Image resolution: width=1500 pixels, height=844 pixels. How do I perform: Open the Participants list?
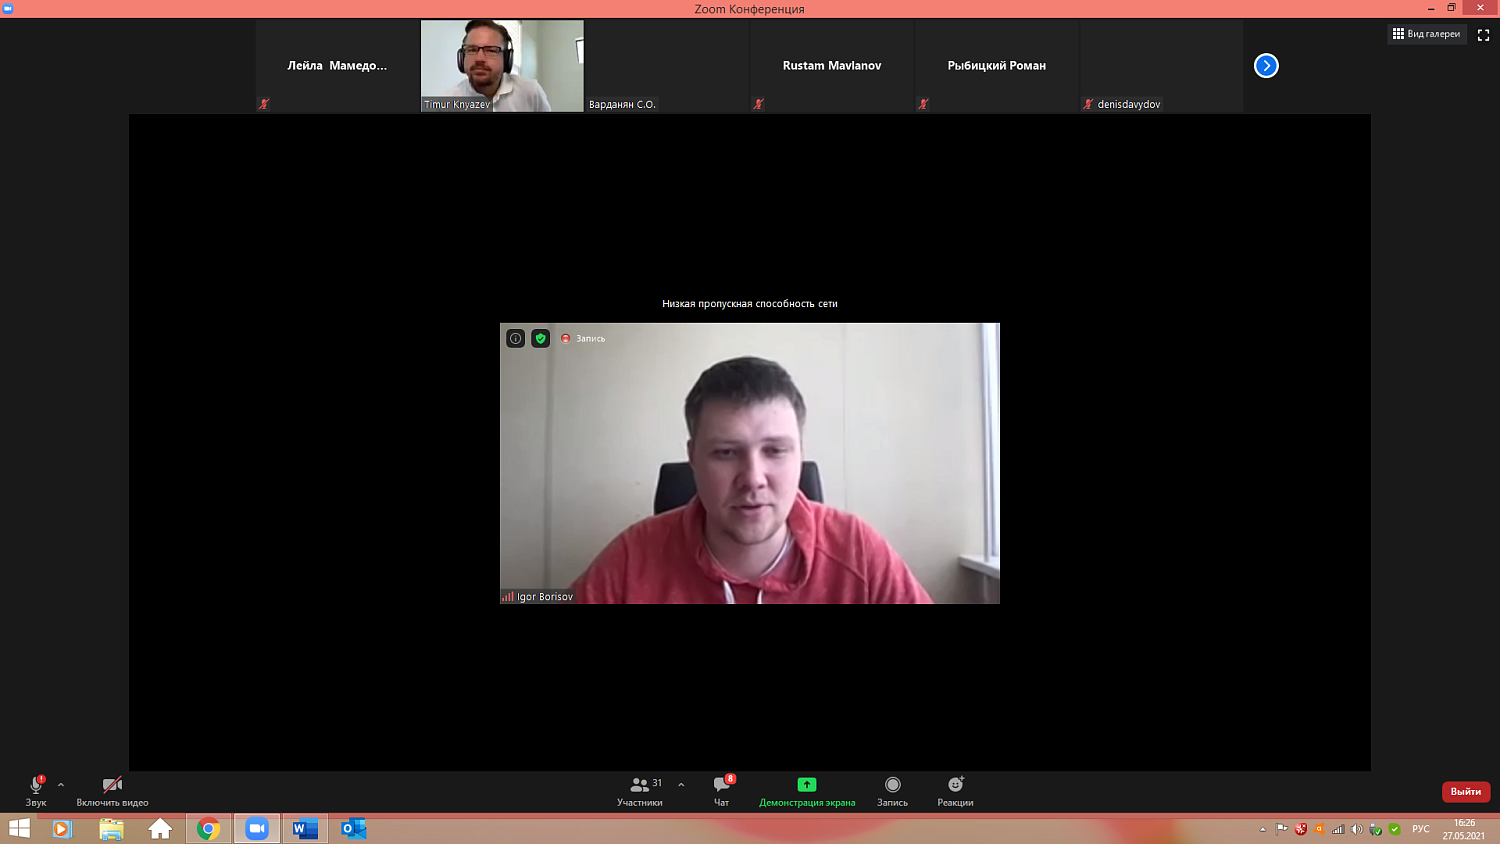pyautogui.click(x=640, y=790)
